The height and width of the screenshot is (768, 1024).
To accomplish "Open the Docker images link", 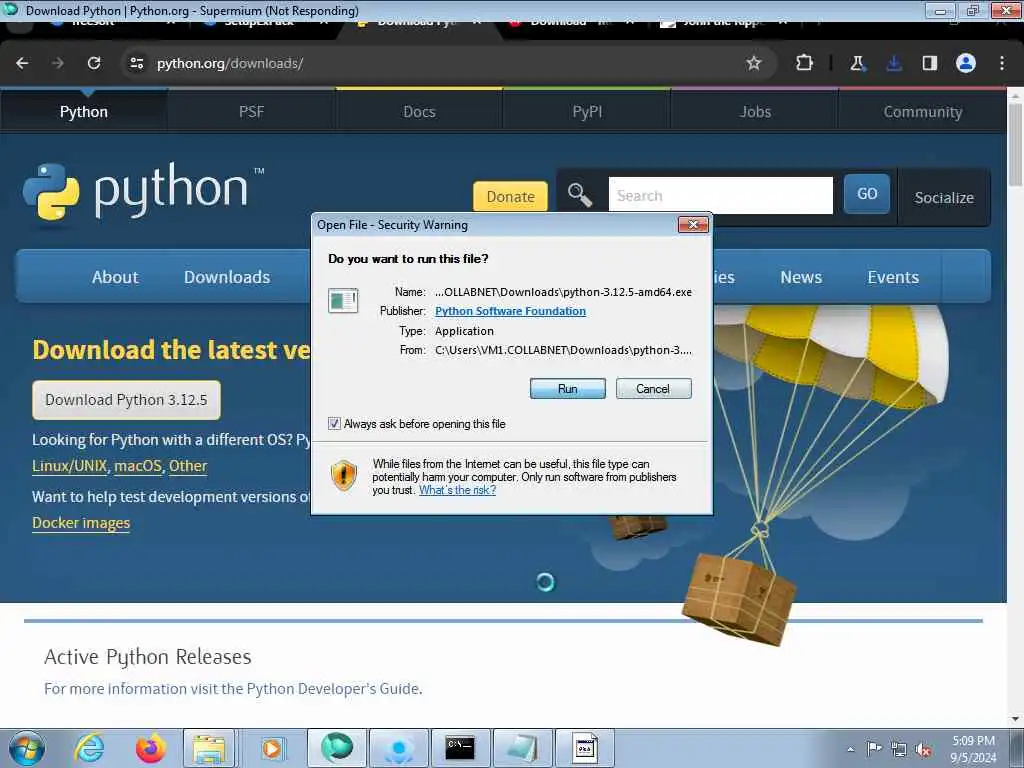I will [81, 522].
